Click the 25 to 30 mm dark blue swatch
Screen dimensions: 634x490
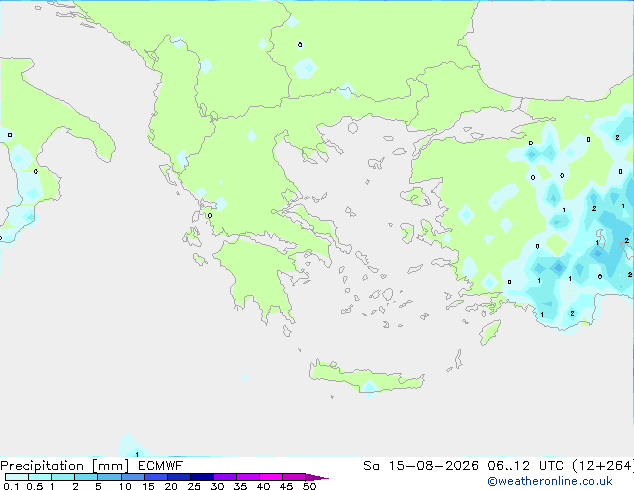[x=201, y=477]
